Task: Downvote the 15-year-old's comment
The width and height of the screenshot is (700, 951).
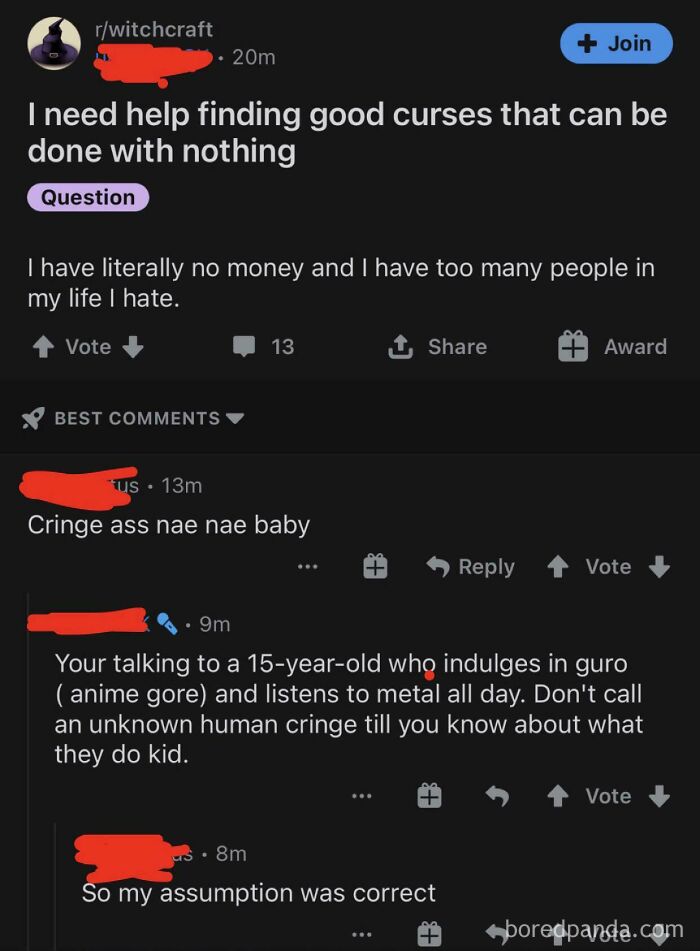Action: pyautogui.click(x=657, y=796)
